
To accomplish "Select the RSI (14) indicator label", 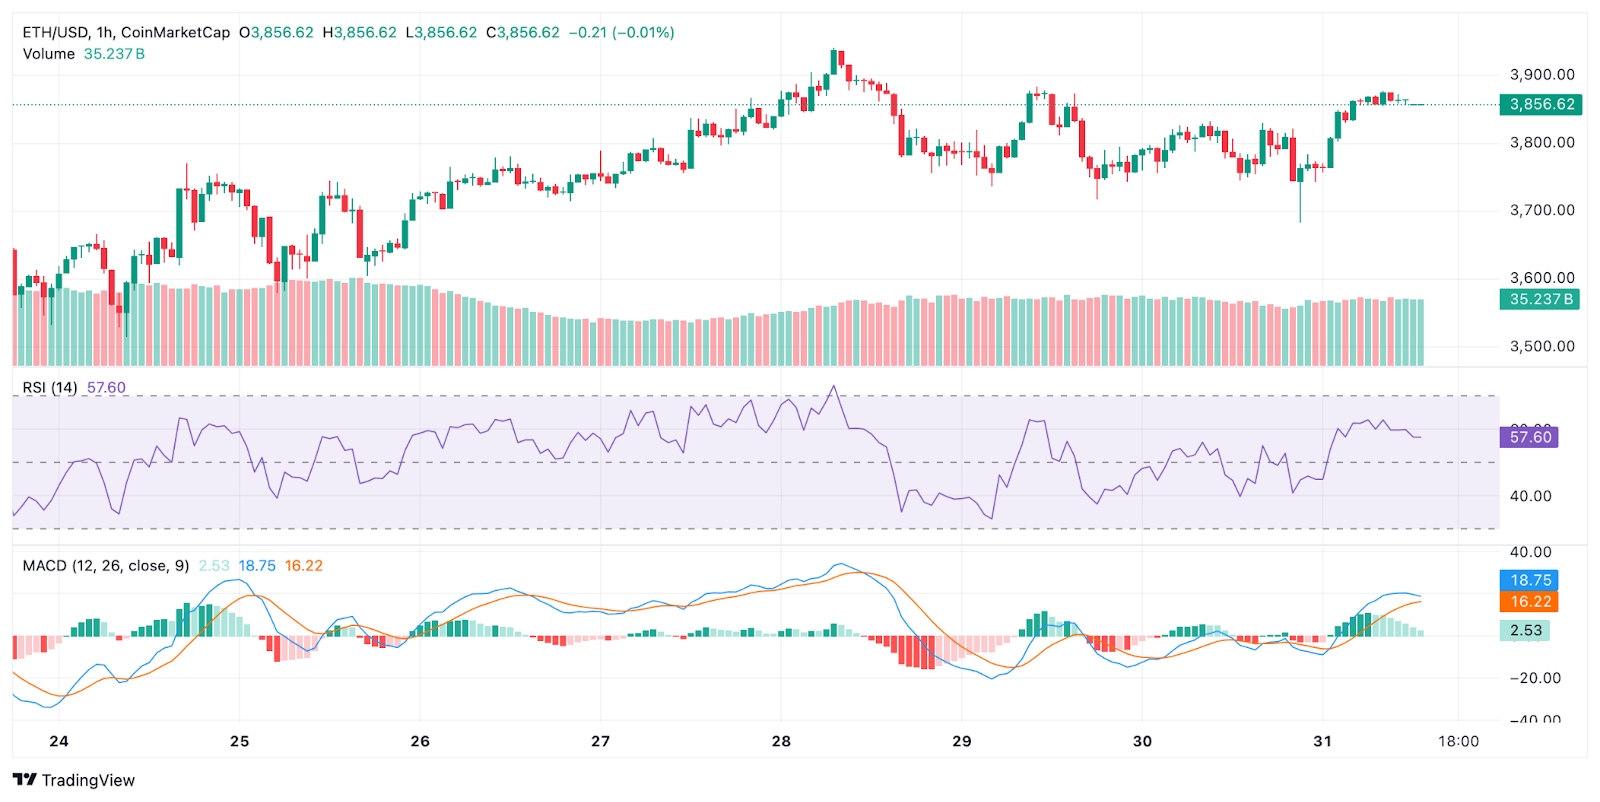I will click(x=50, y=388).
